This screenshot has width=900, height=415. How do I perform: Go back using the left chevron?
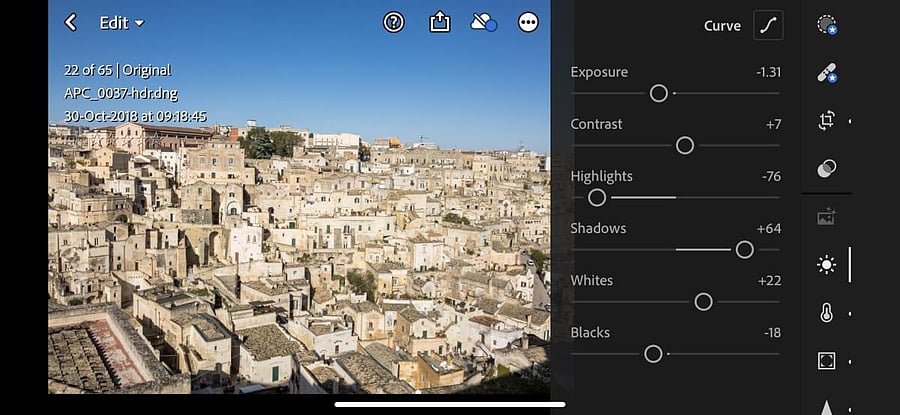71,23
